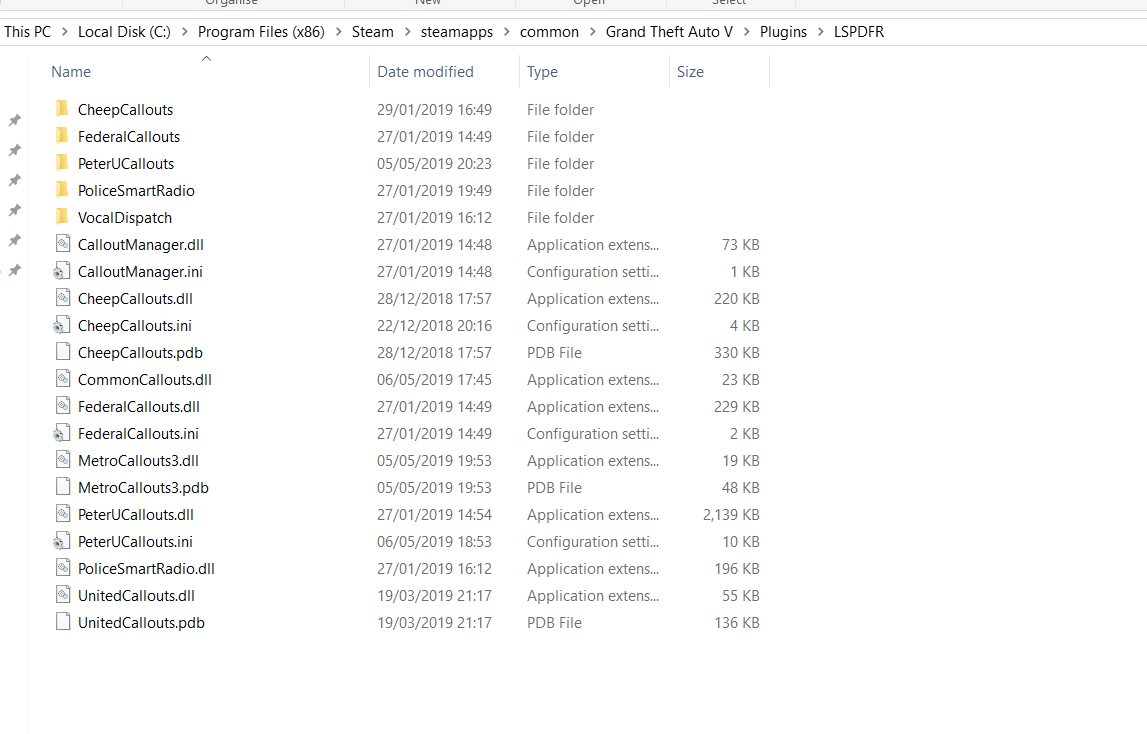Screen dimensions: 1147x734
Task: Navigate to common breadcrumb
Action: [x=549, y=31]
